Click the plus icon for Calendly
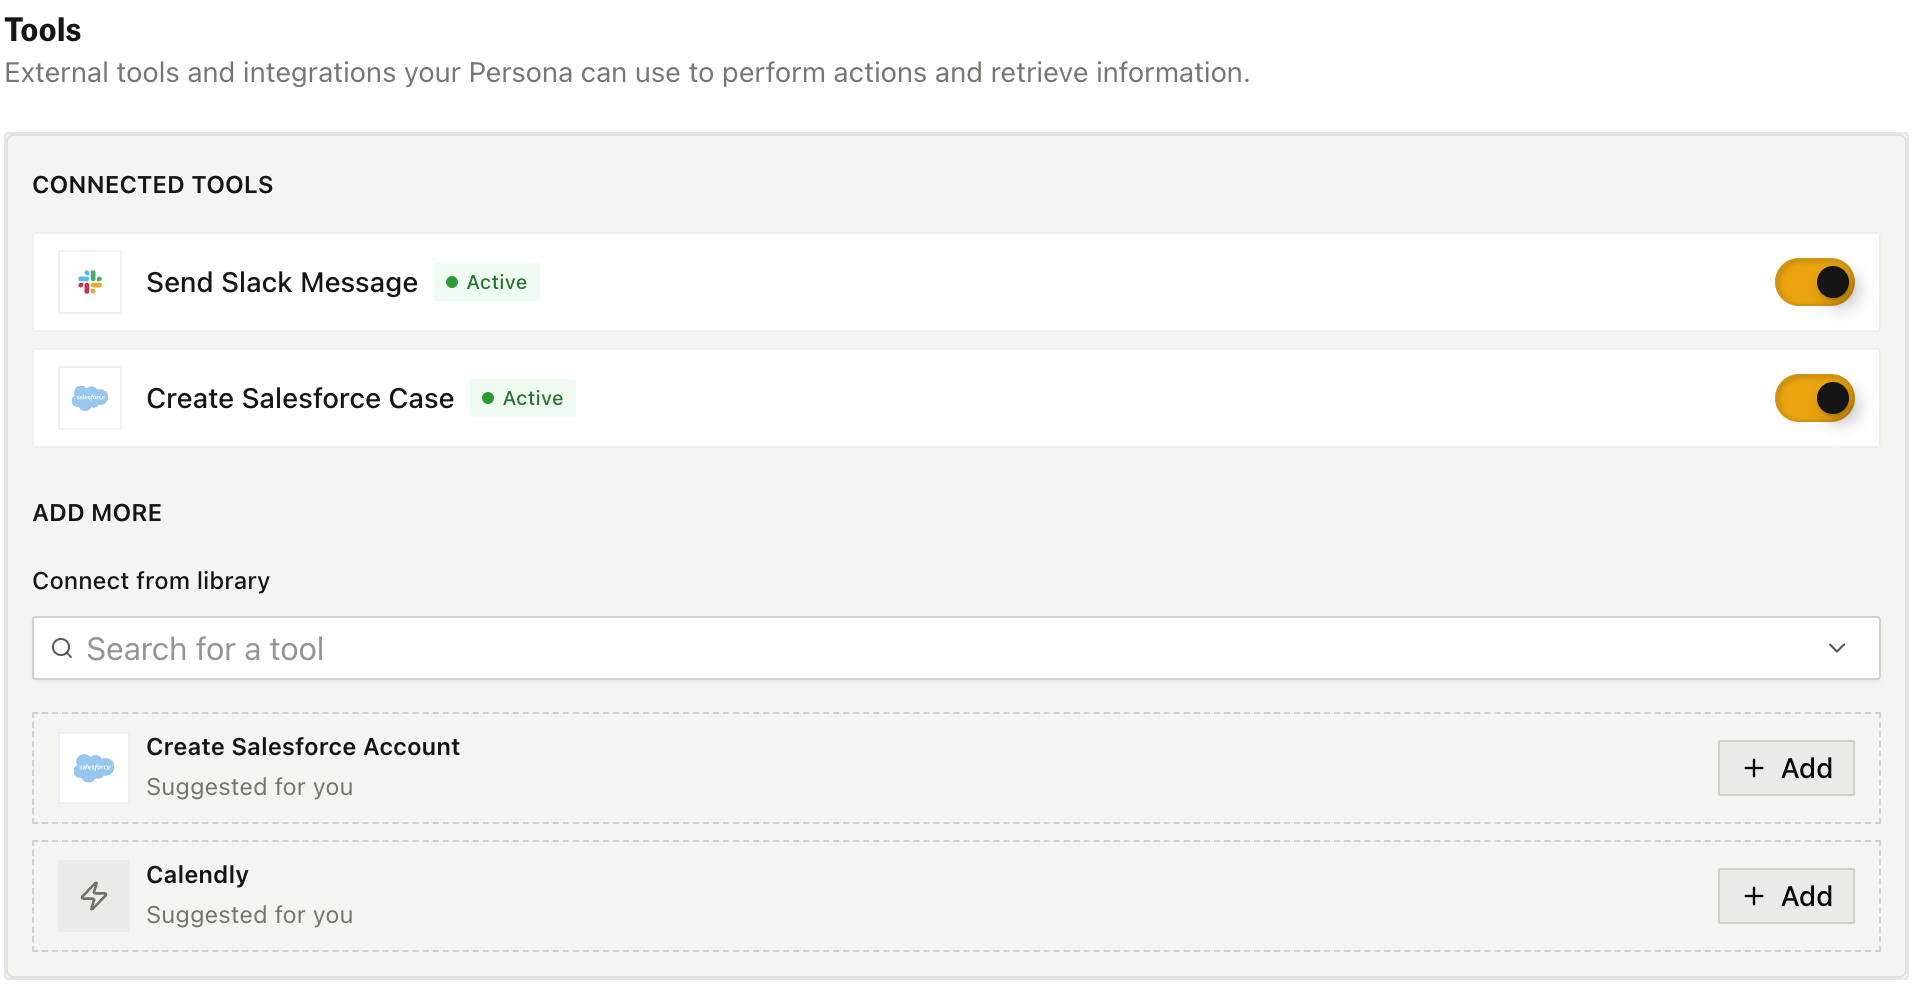The image size is (1914, 984). (1754, 896)
